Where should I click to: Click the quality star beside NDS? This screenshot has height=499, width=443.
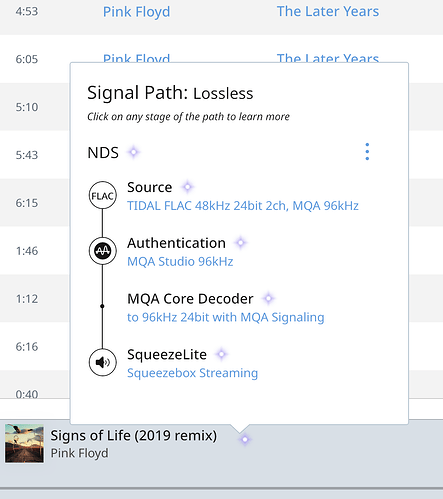point(134,152)
